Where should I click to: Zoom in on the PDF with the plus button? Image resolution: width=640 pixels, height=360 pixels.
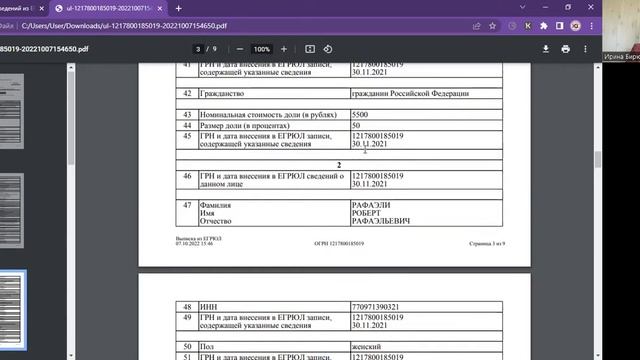tap(284, 49)
